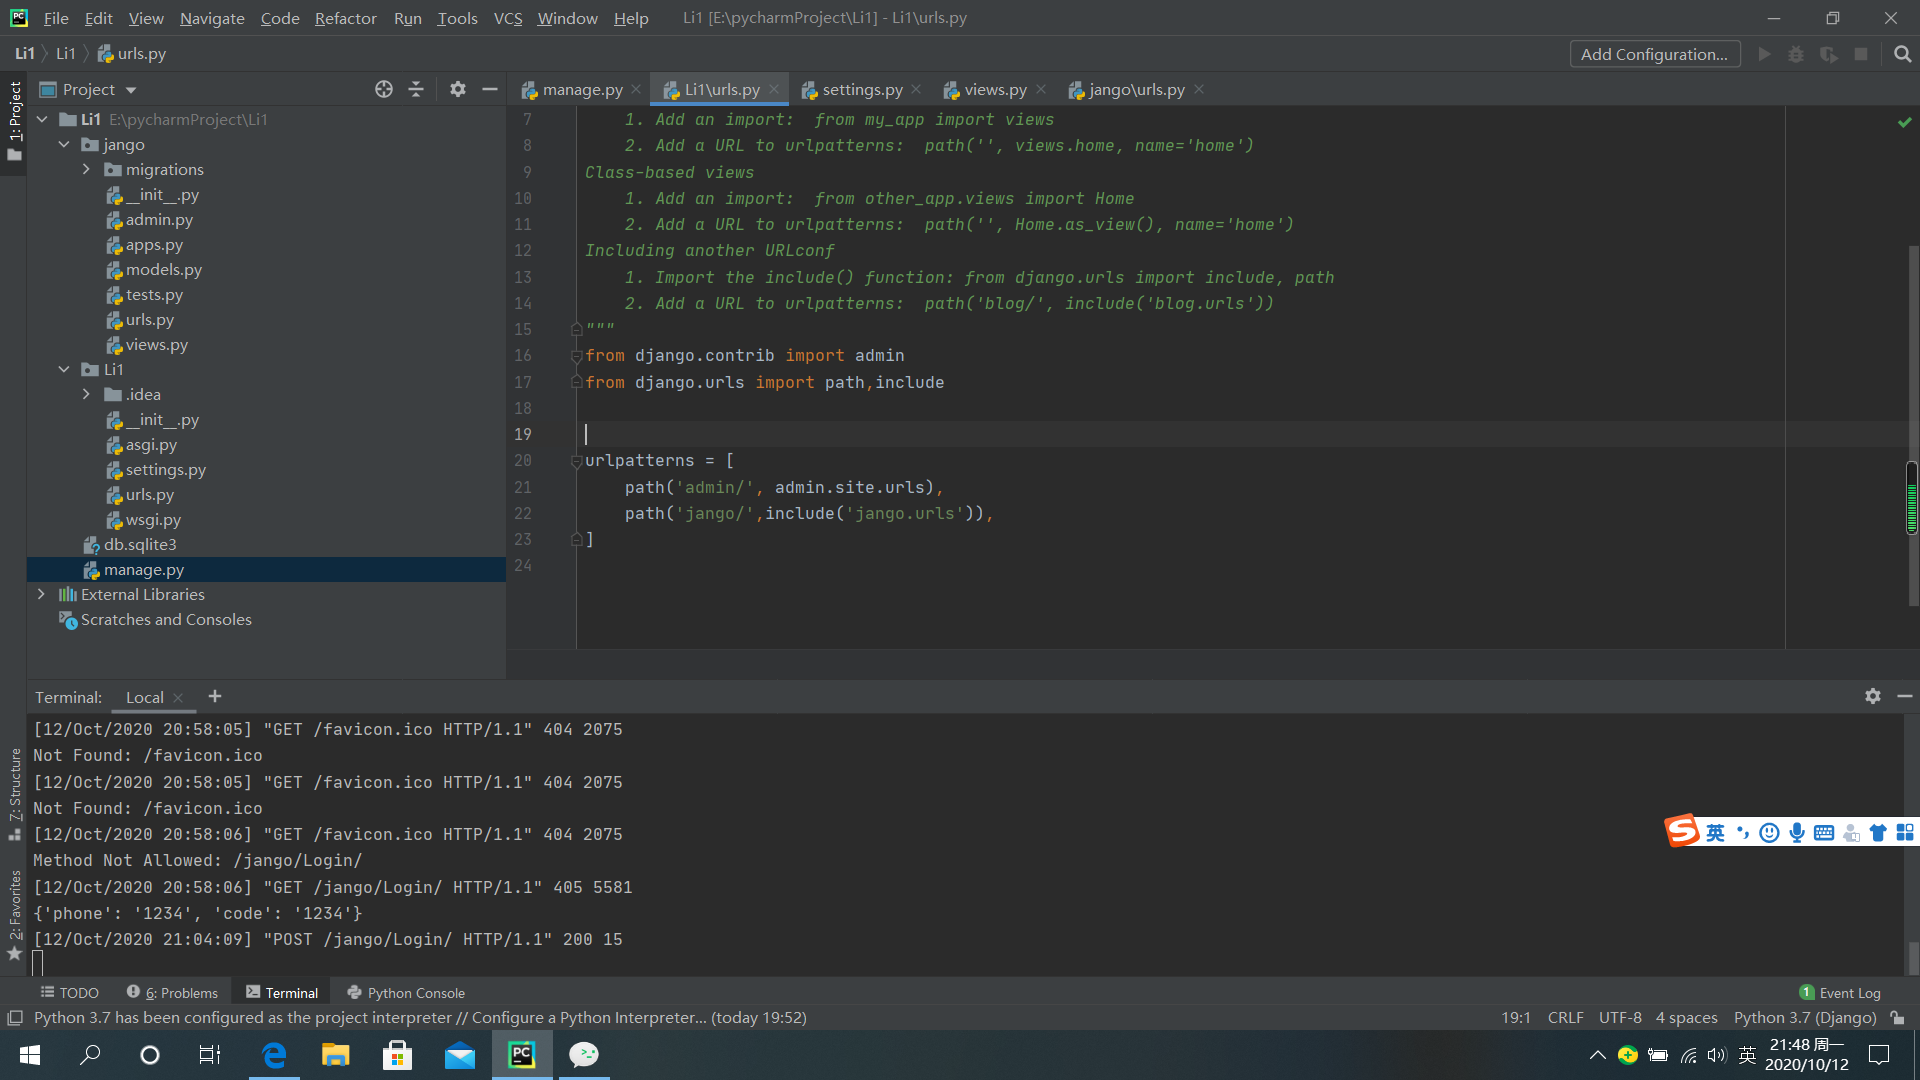The height and width of the screenshot is (1080, 1920).
Task: Open Windows Start menu
Action: pos(30,1055)
